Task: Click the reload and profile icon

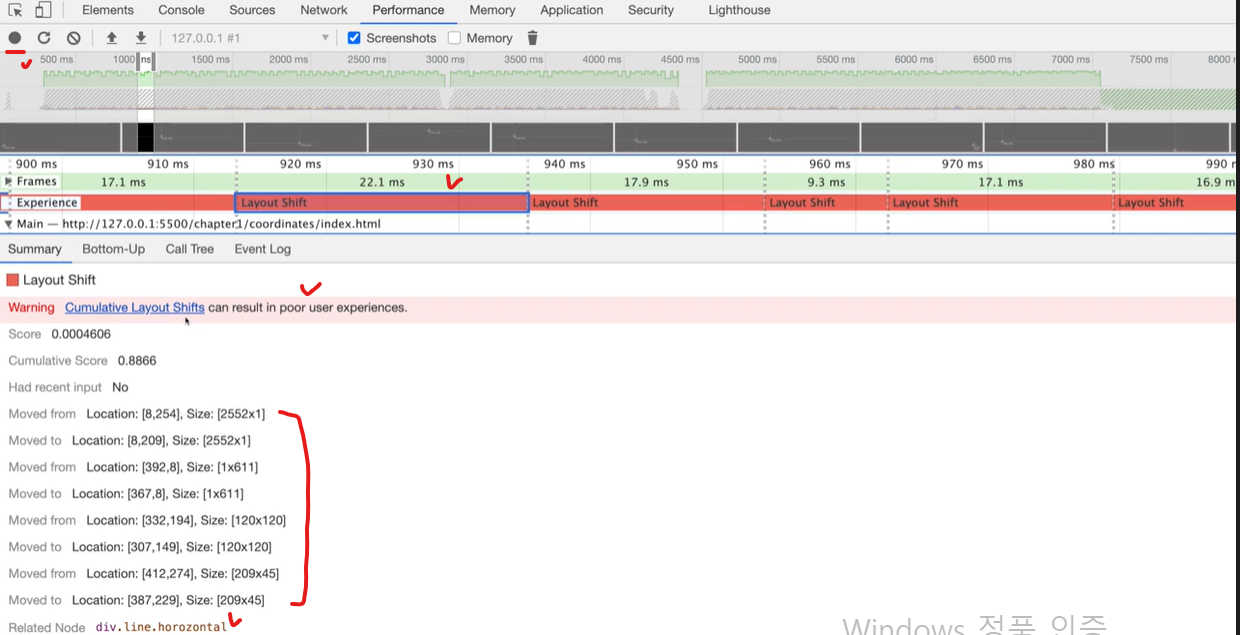Action: click(44, 38)
